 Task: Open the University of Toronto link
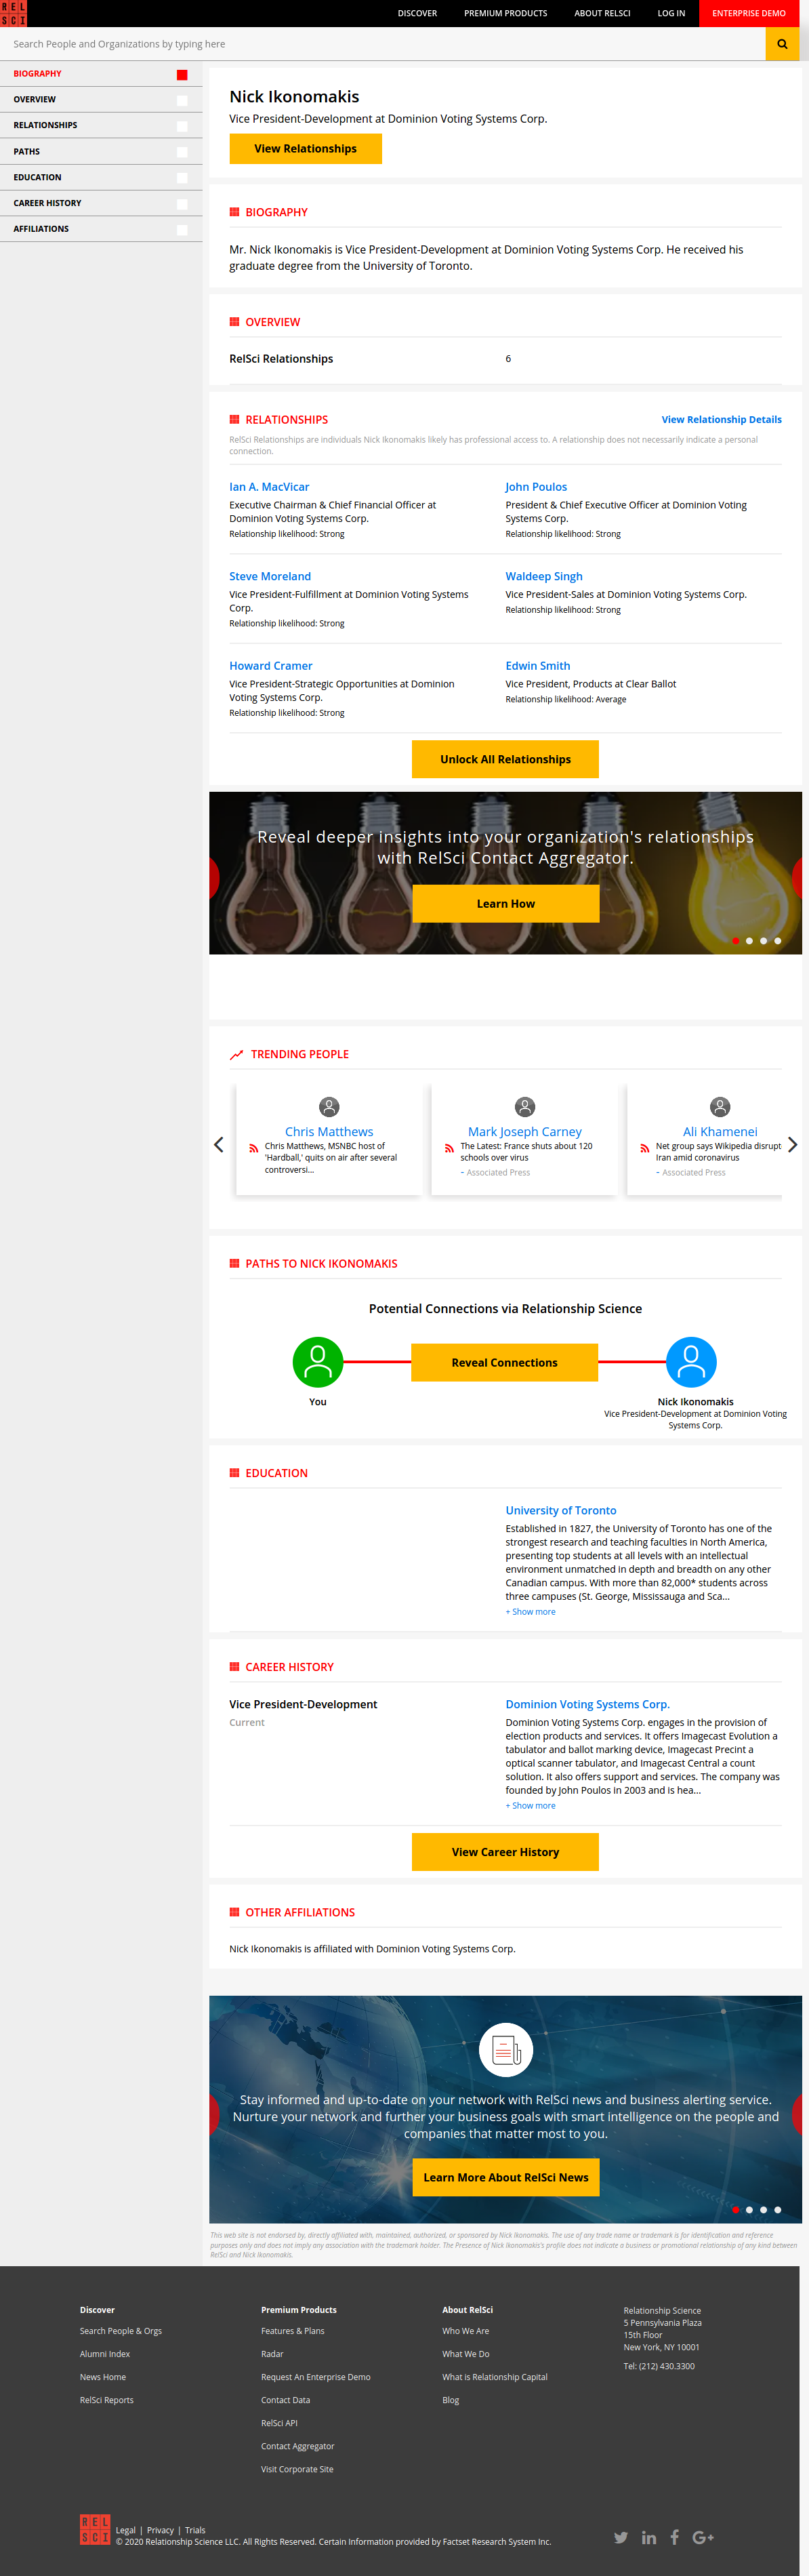pyautogui.click(x=561, y=1511)
